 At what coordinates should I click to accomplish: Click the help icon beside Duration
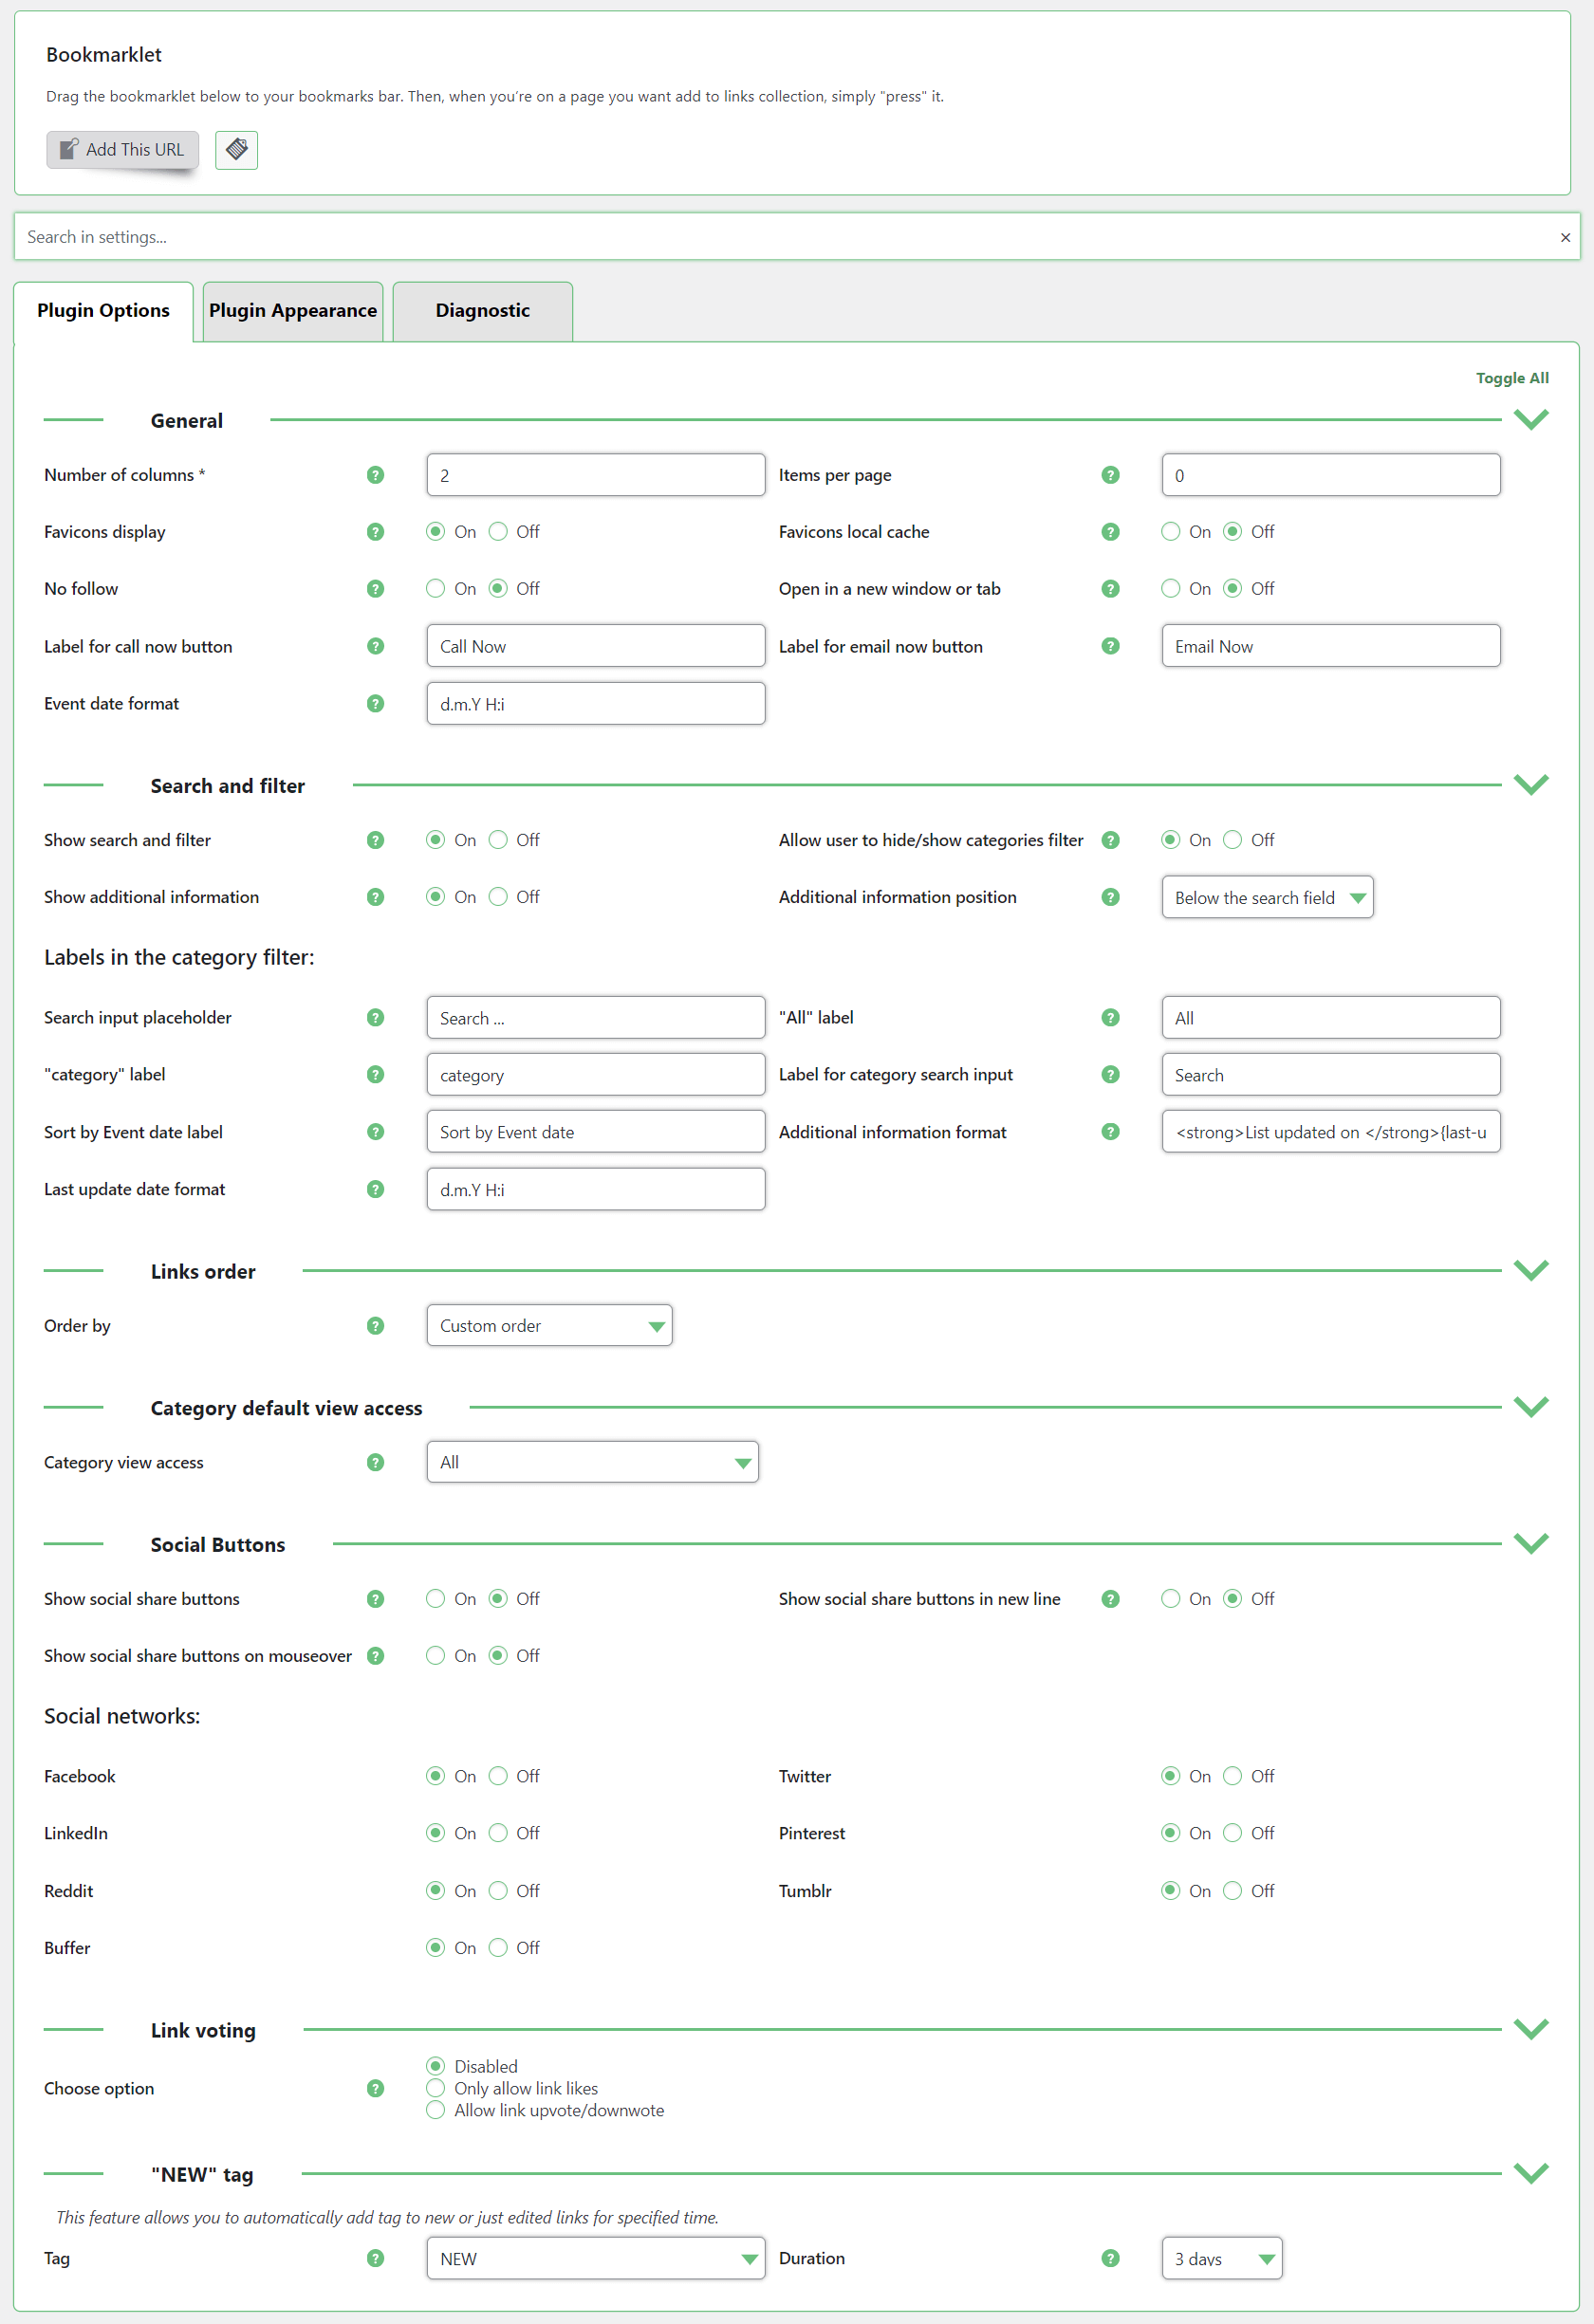point(1109,2259)
